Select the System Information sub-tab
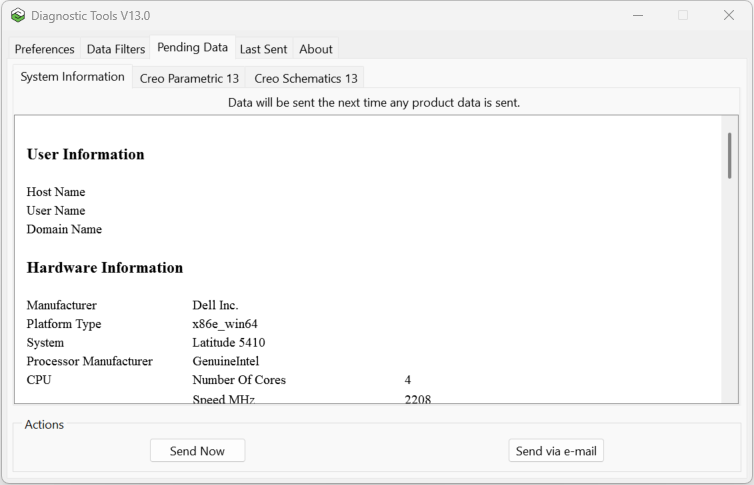The width and height of the screenshot is (754, 485). [72, 76]
